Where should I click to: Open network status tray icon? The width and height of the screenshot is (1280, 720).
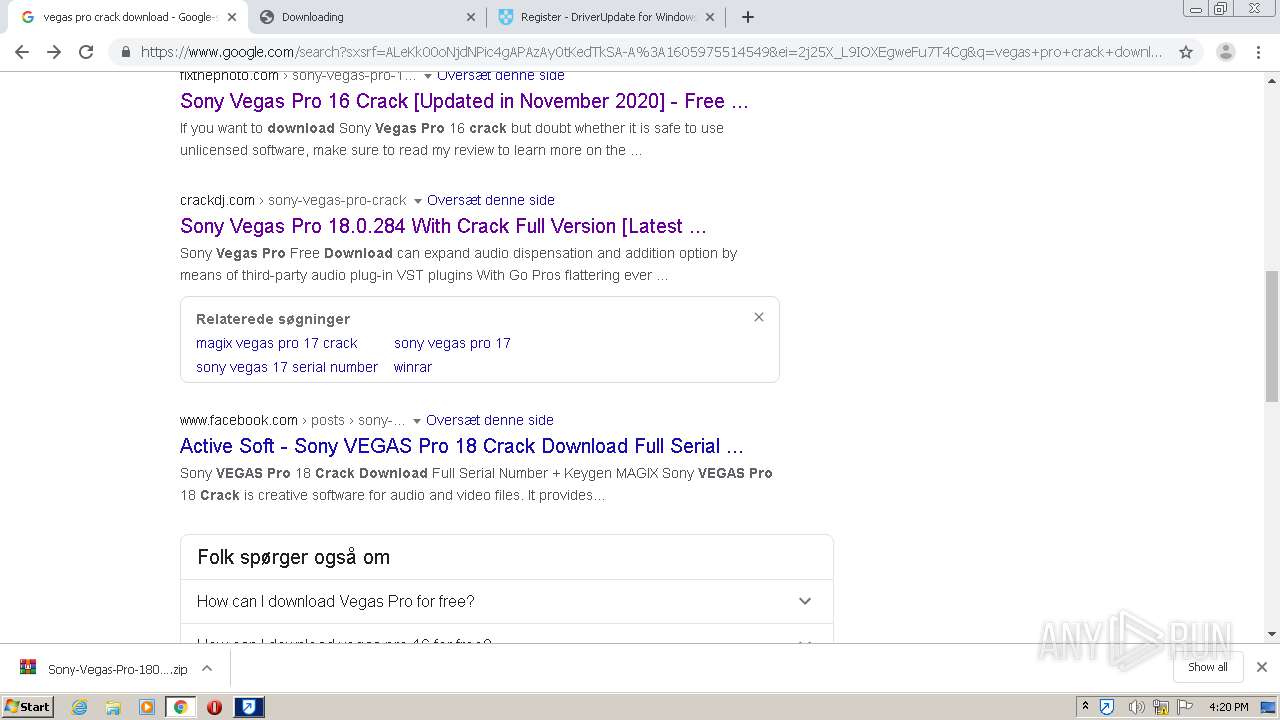pos(1160,707)
